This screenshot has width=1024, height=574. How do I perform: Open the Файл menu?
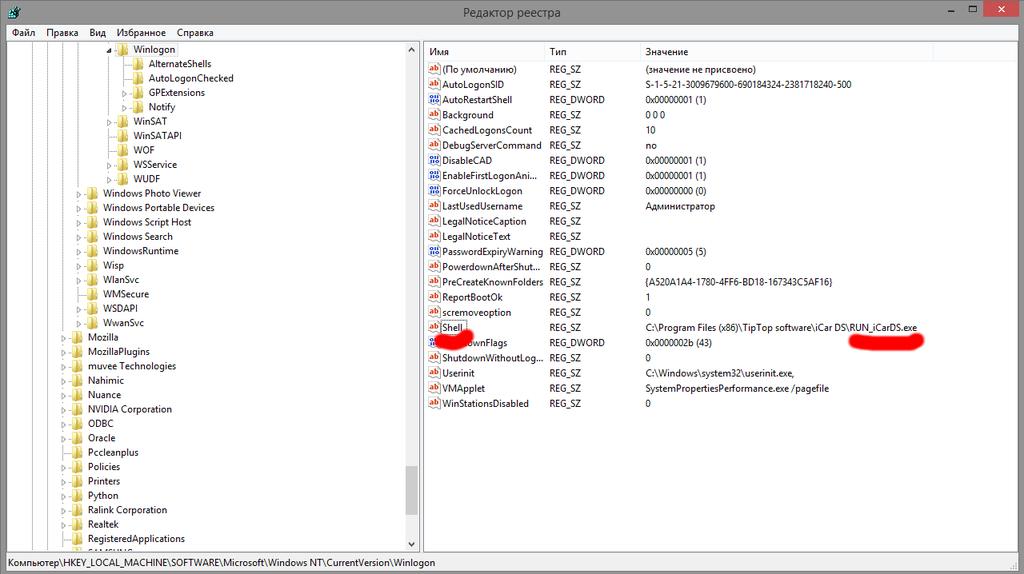pyautogui.click(x=23, y=32)
